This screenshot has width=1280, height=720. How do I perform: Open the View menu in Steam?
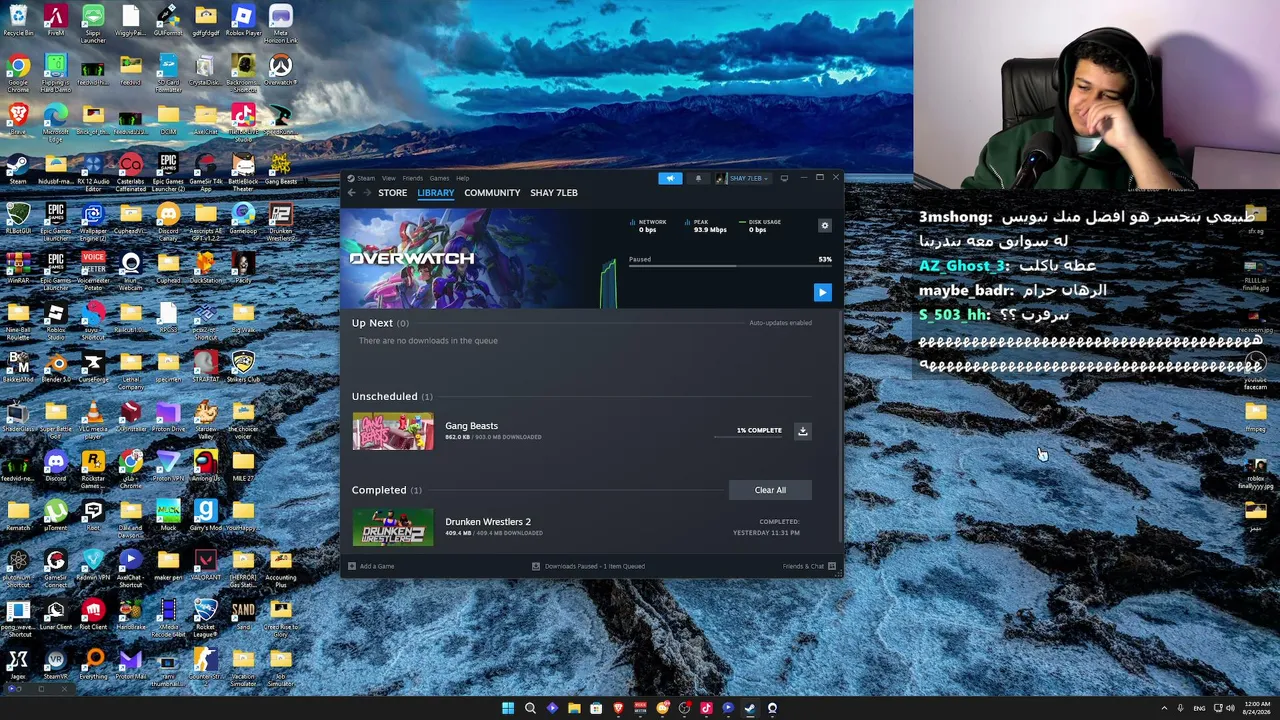pyautogui.click(x=389, y=178)
